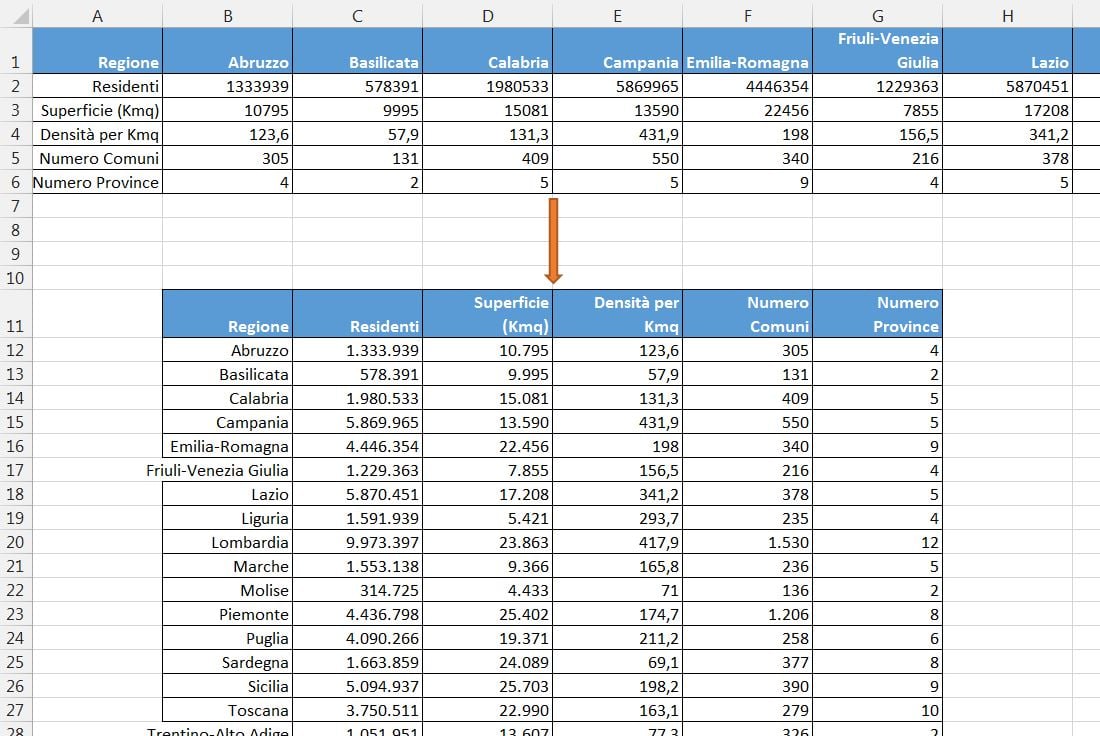This screenshot has height=736, width=1100.
Task: Click cell with value 19.371
Action: click(488, 638)
